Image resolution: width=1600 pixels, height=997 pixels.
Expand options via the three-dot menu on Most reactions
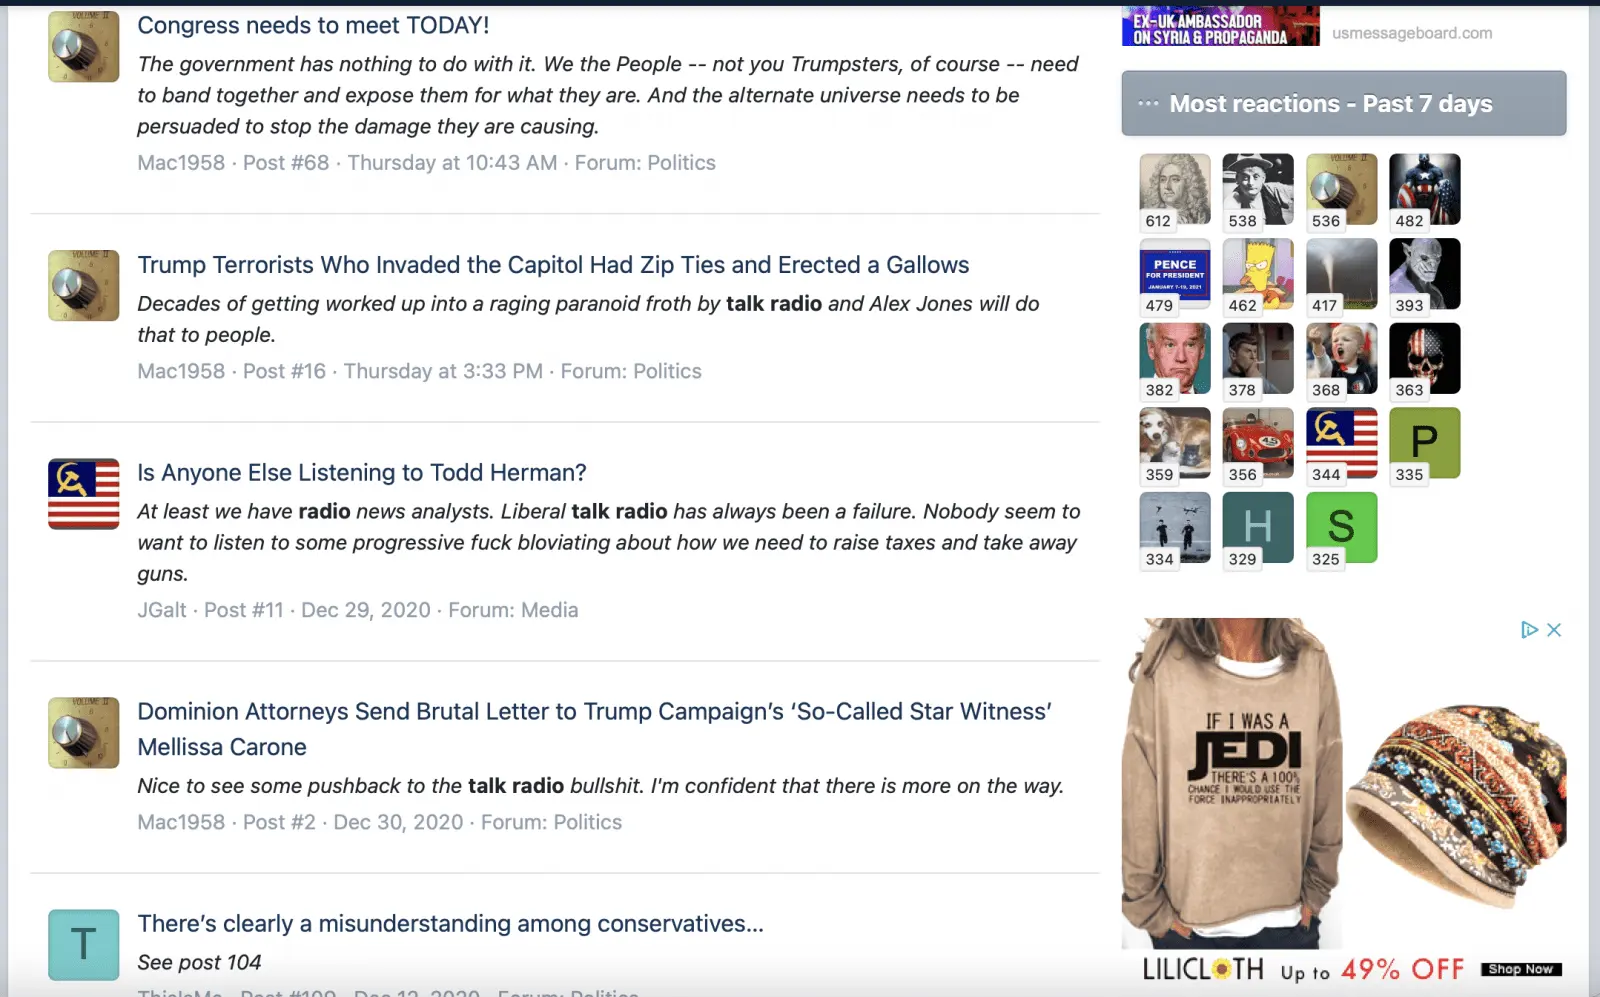coord(1148,103)
